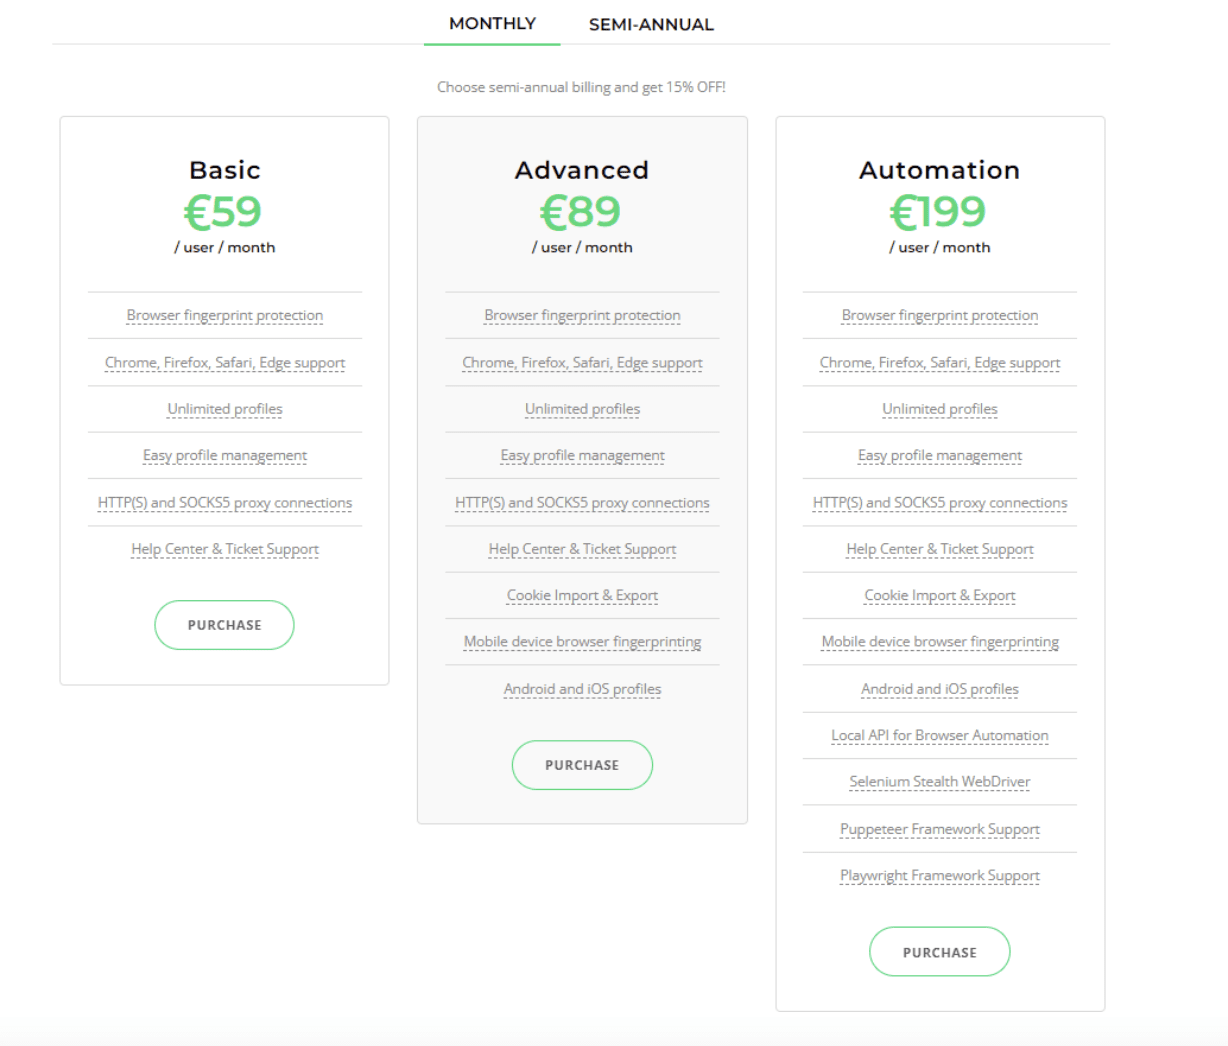Click Mobile device browser fingerprinting in Advanced
The width and height of the screenshot is (1228, 1046).
(582, 642)
